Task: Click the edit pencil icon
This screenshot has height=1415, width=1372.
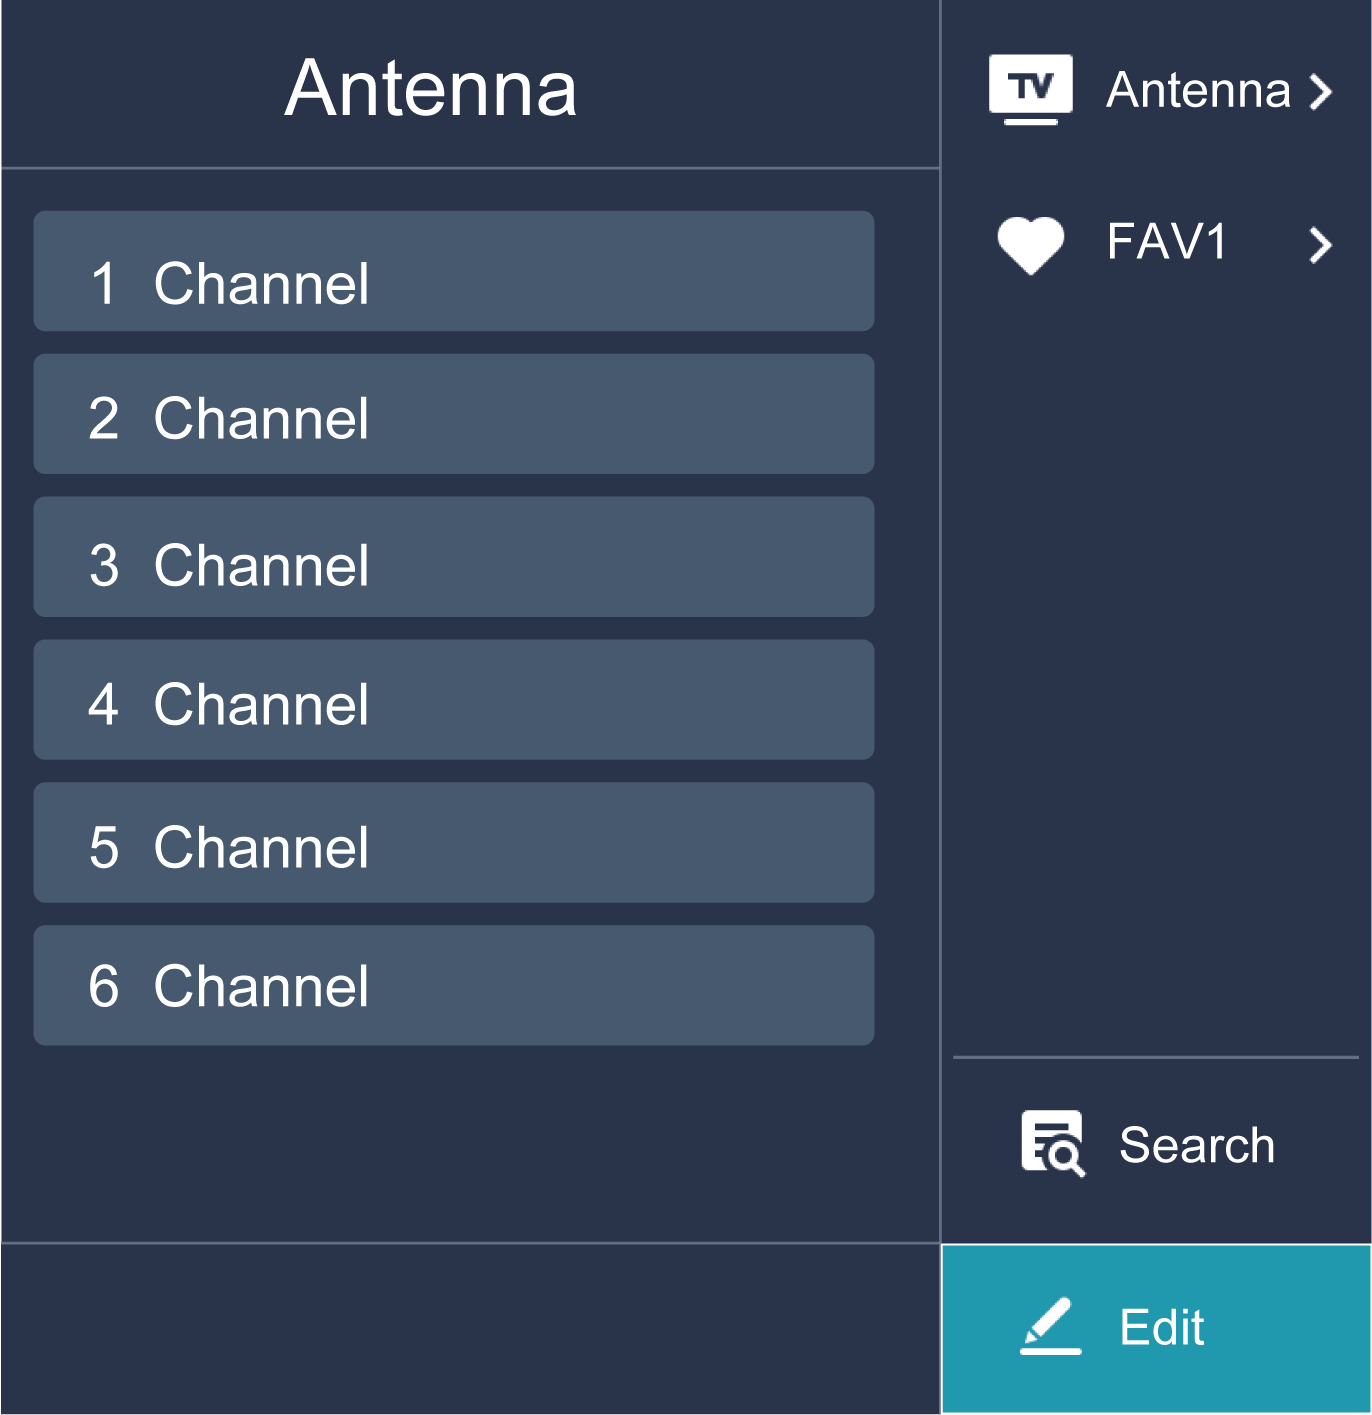Action: (1050, 1326)
